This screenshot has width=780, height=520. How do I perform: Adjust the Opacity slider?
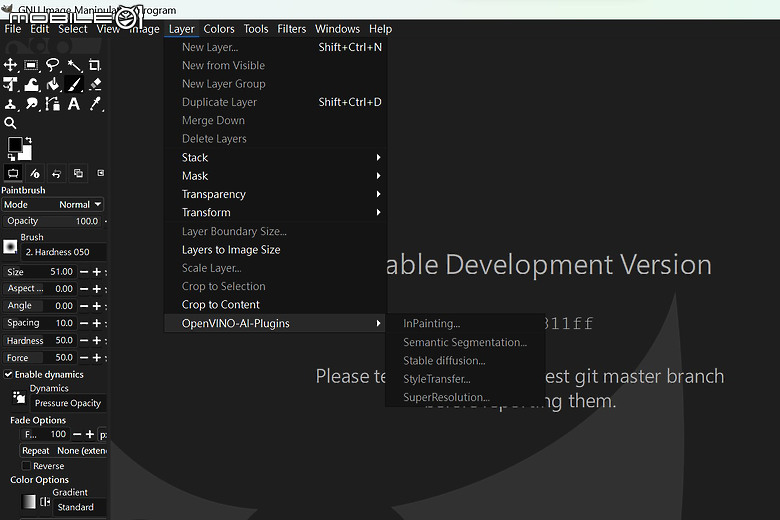click(x=52, y=221)
